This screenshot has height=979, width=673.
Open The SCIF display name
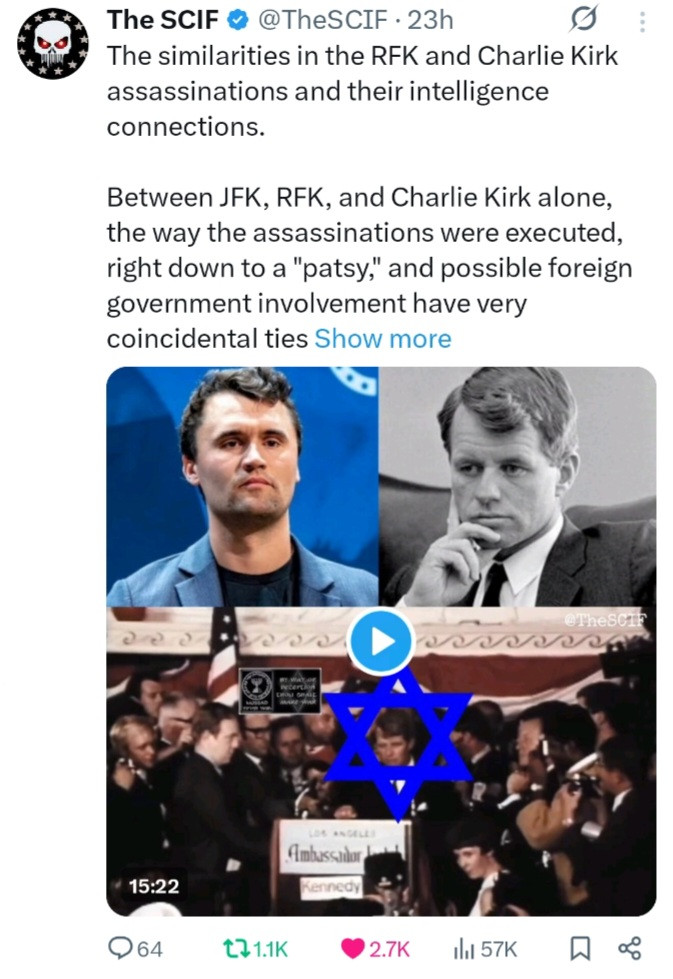[x=153, y=19]
